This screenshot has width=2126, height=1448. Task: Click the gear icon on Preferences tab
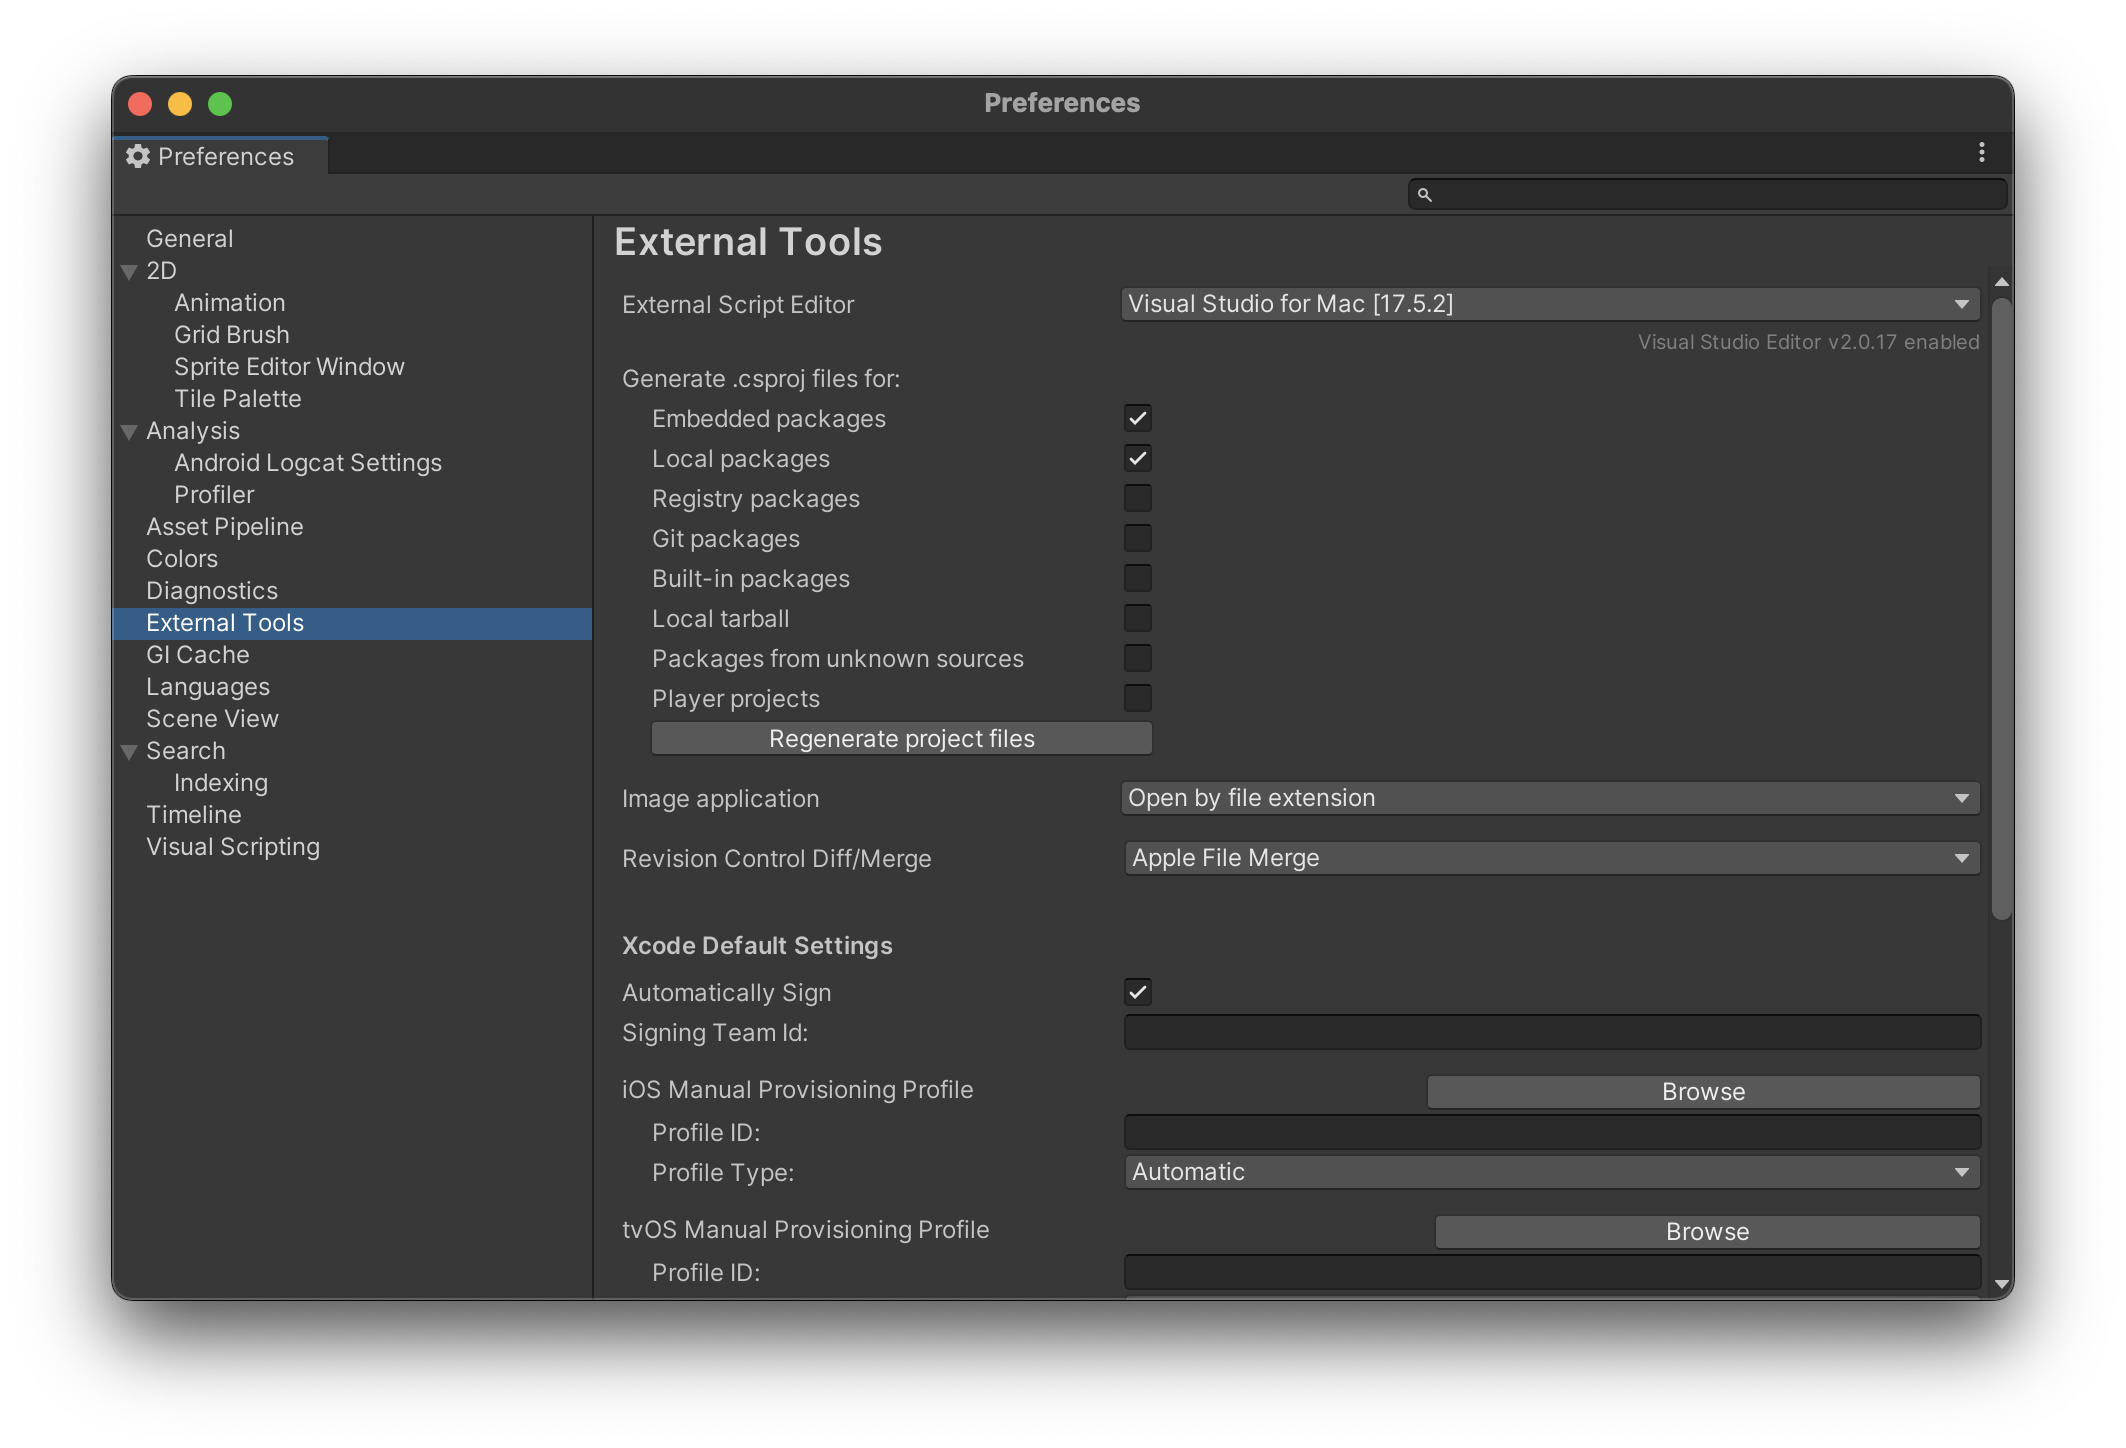[x=138, y=156]
